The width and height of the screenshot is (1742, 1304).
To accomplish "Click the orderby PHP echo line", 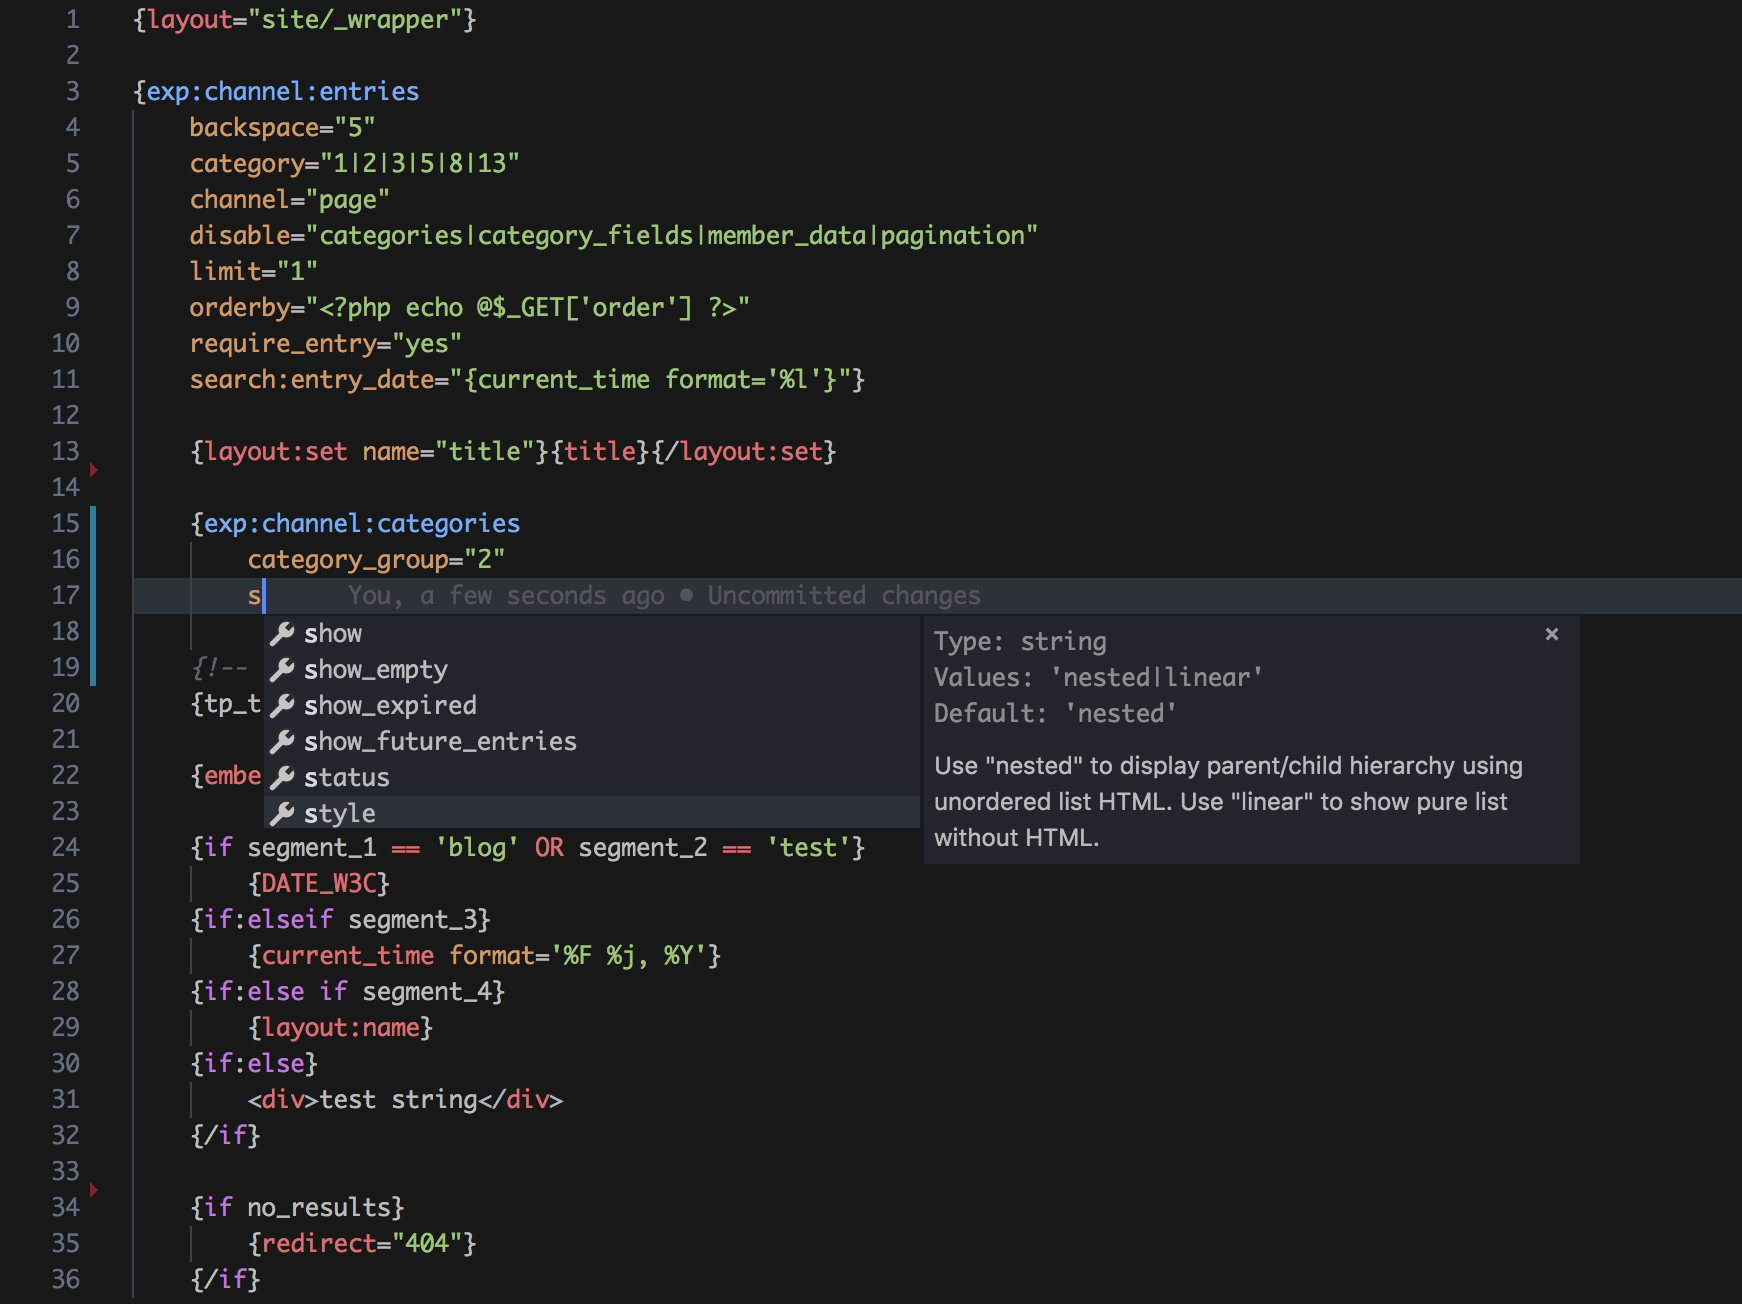I will (x=470, y=307).
